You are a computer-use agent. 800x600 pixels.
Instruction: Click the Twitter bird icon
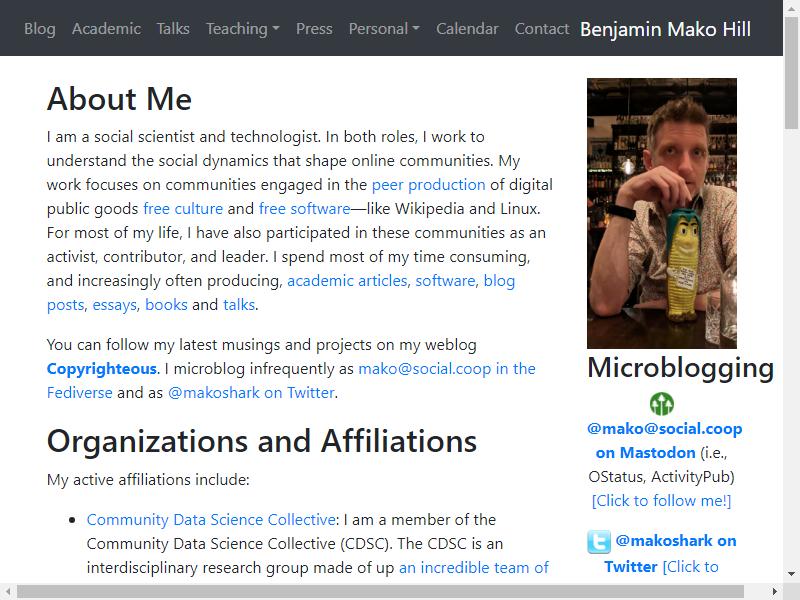coord(598,541)
